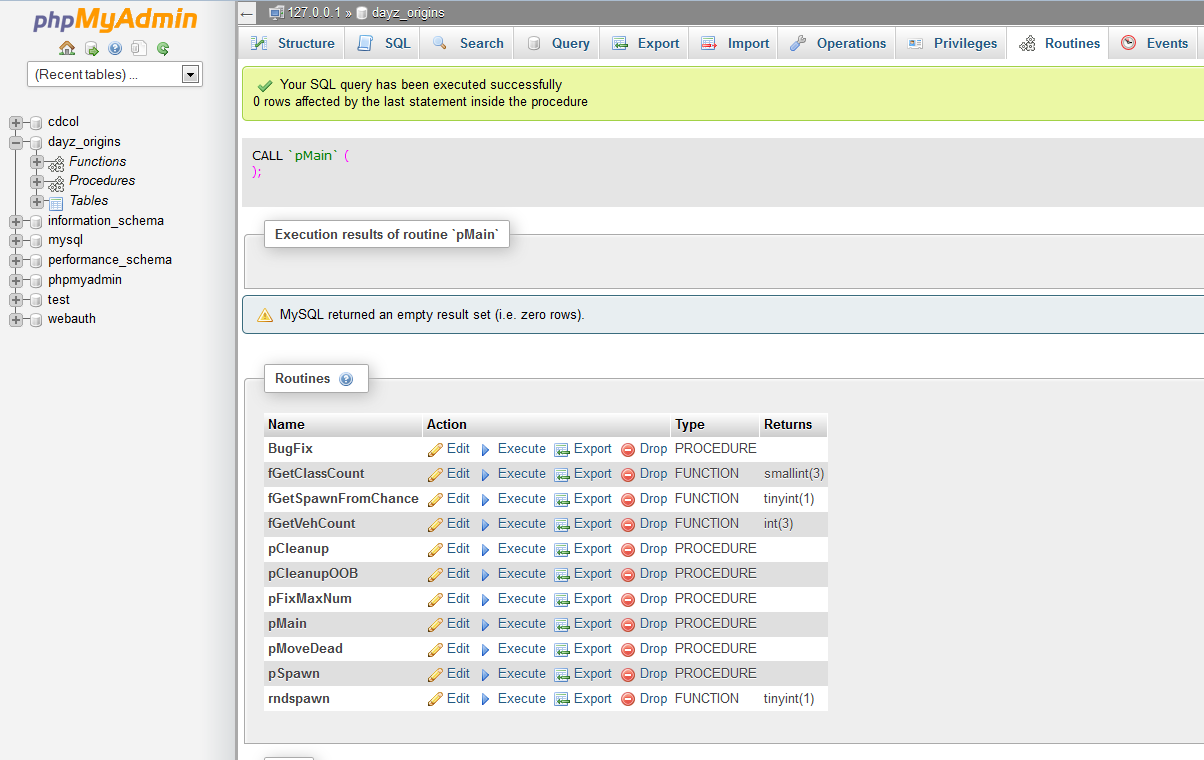Click the Execute link for pMain
Image resolution: width=1204 pixels, height=760 pixels.
tap(522, 624)
